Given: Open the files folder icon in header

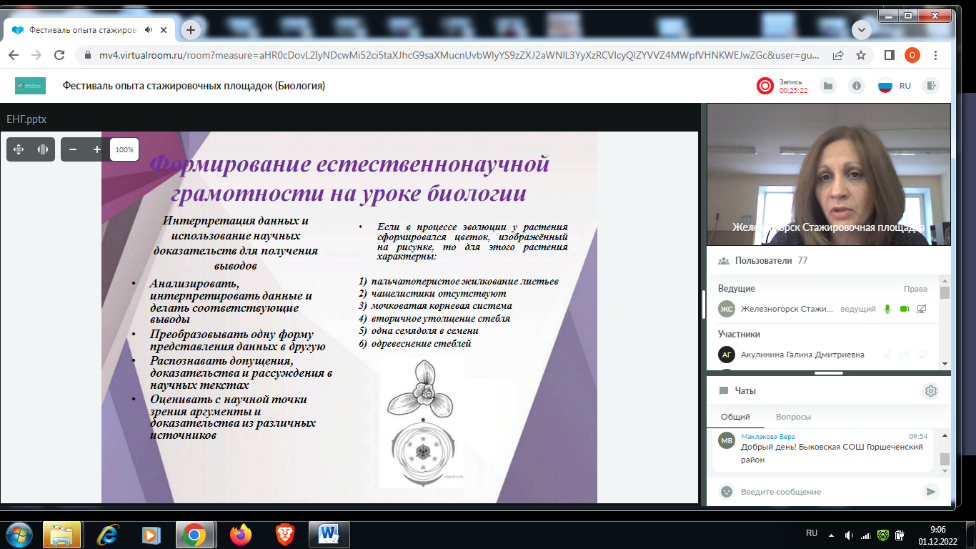Looking at the screenshot, I should pyautogui.click(x=828, y=86).
